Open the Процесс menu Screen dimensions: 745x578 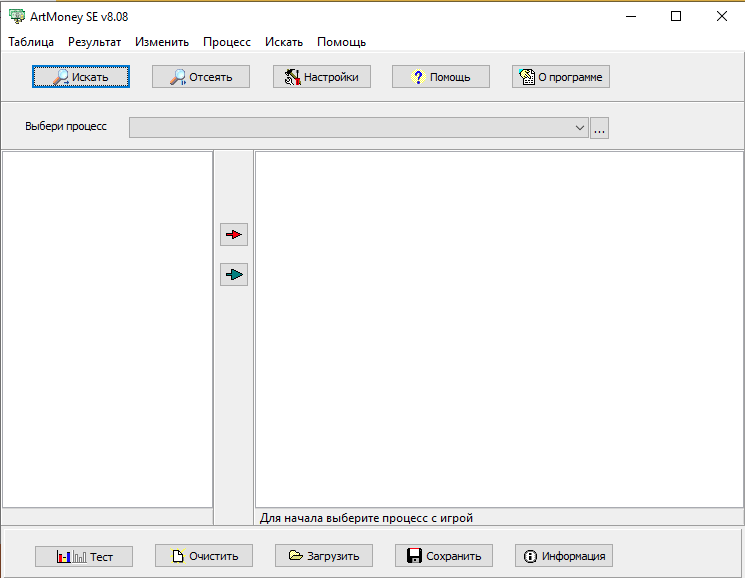pyautogui.click(x=227, y=42)
